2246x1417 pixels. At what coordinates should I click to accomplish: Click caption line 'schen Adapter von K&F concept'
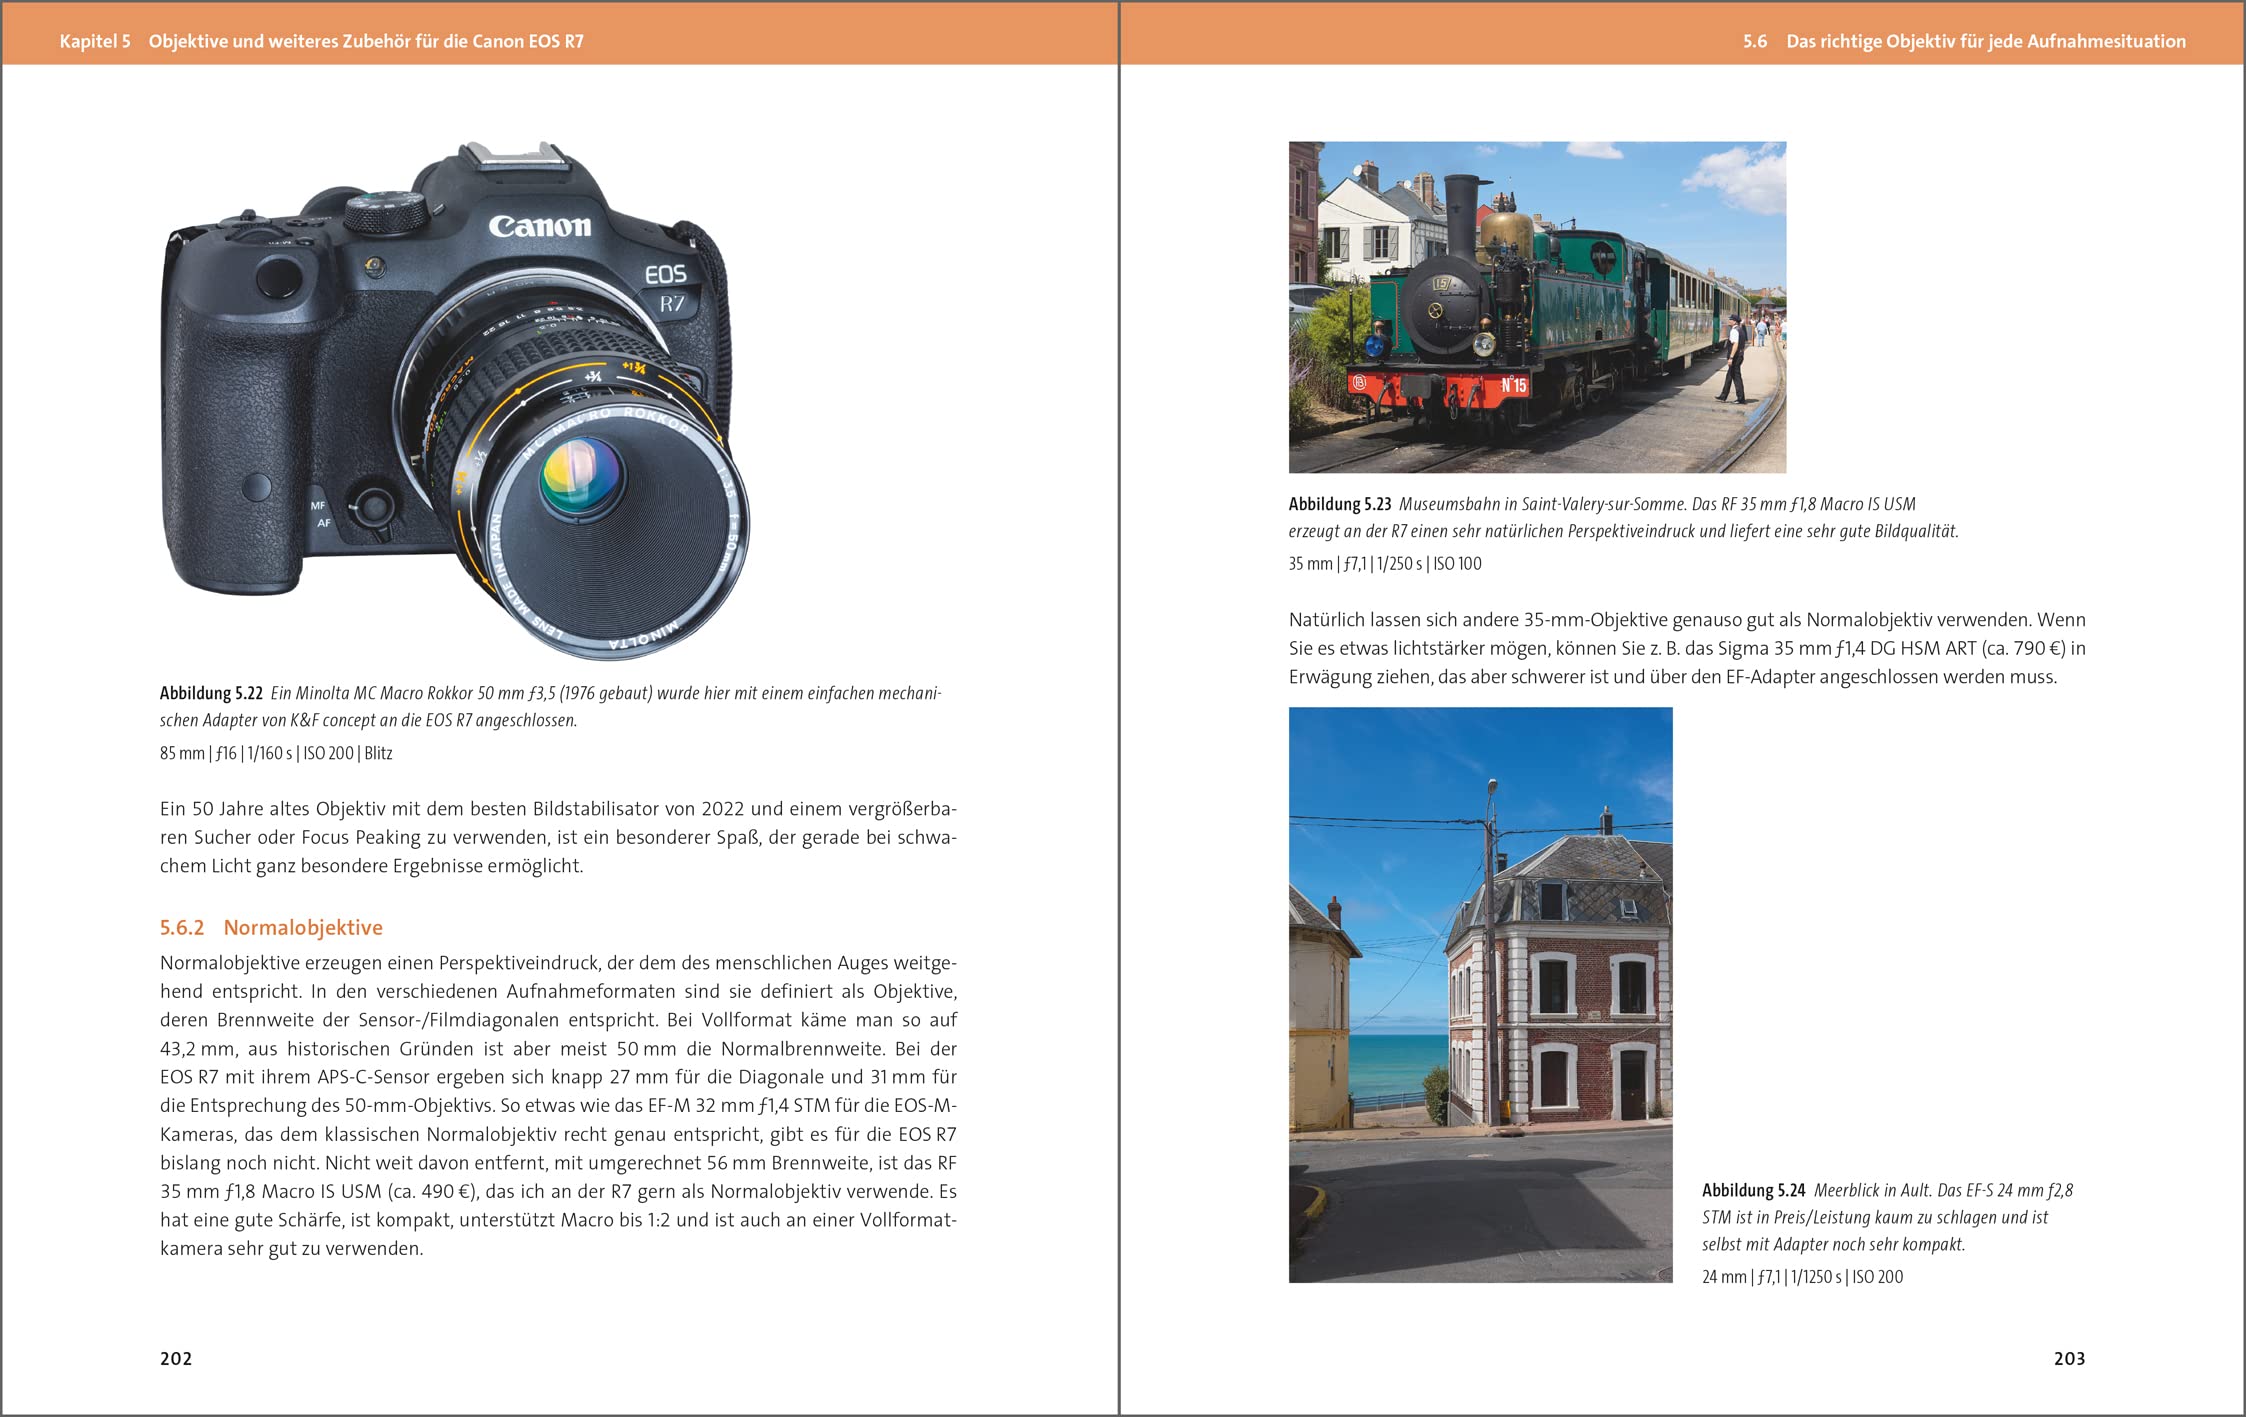(x=268, y=720)
